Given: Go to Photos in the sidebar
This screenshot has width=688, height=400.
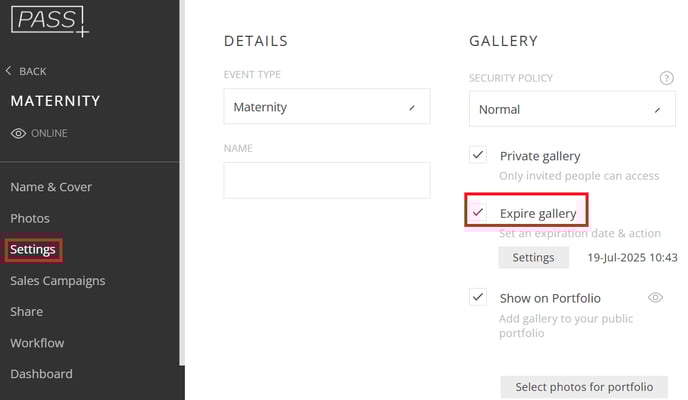Looking at the screenshot, I should pyautogui.click(x=30, y=218).
